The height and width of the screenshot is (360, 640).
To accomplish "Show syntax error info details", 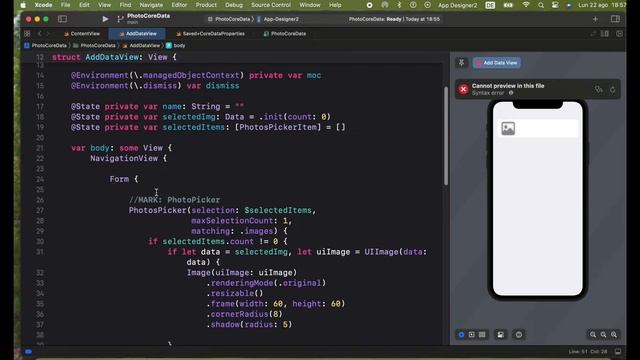I will (511, 93).
